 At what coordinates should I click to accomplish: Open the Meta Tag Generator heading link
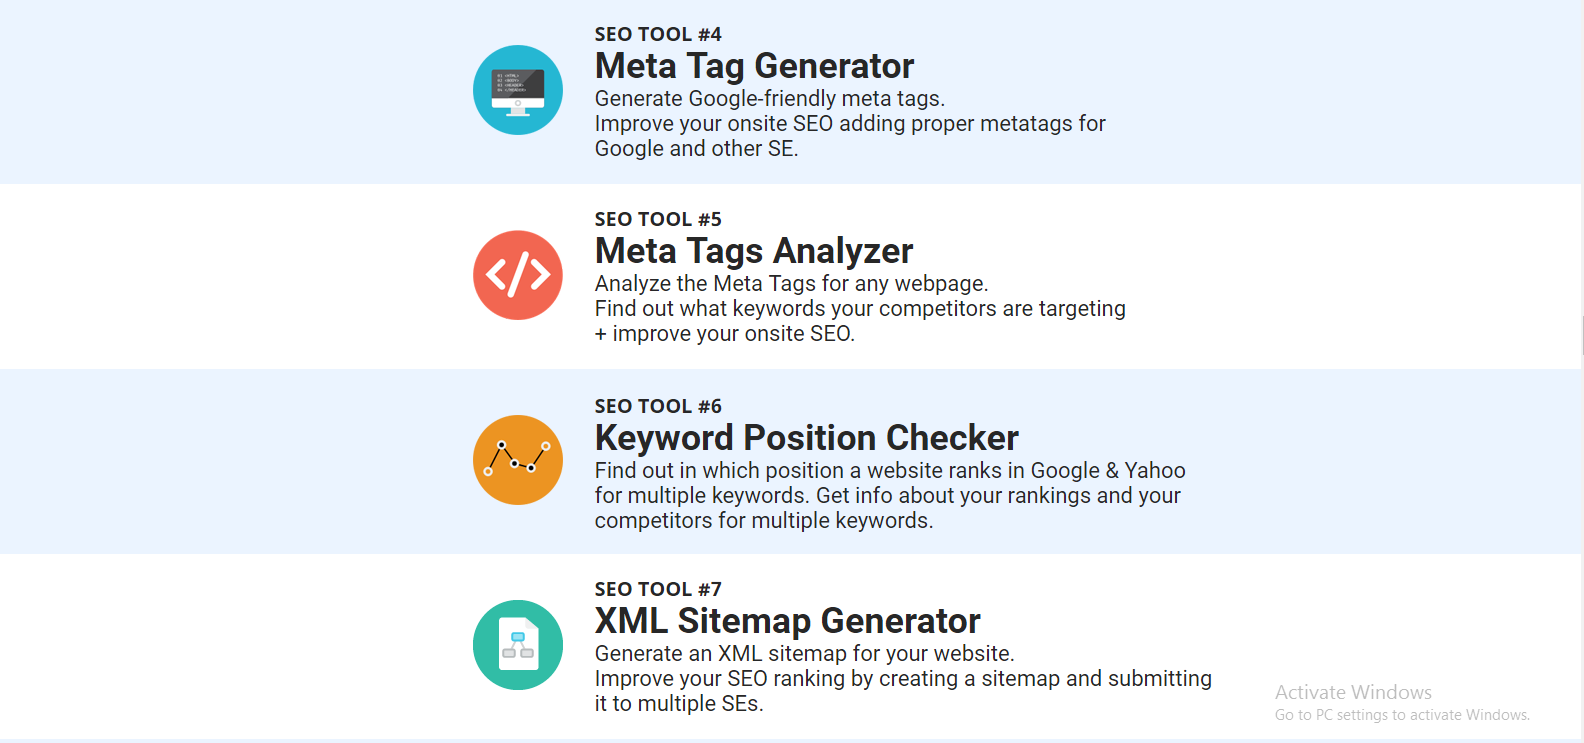click(x=754, y=66)
